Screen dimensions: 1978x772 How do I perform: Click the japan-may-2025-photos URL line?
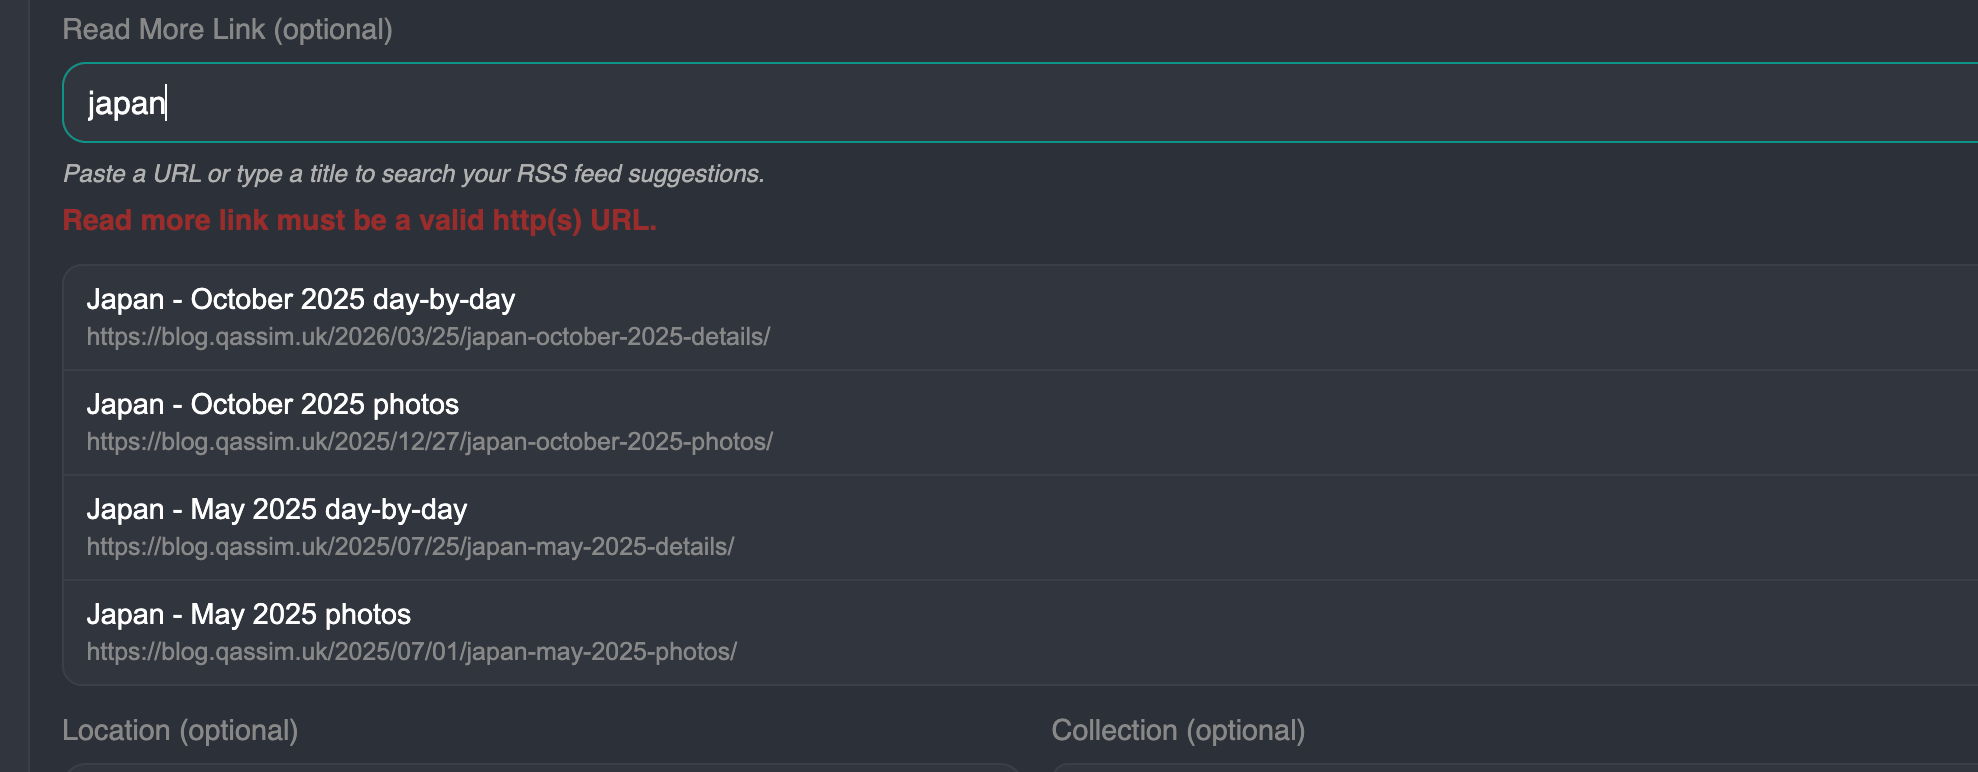[412, 652]
